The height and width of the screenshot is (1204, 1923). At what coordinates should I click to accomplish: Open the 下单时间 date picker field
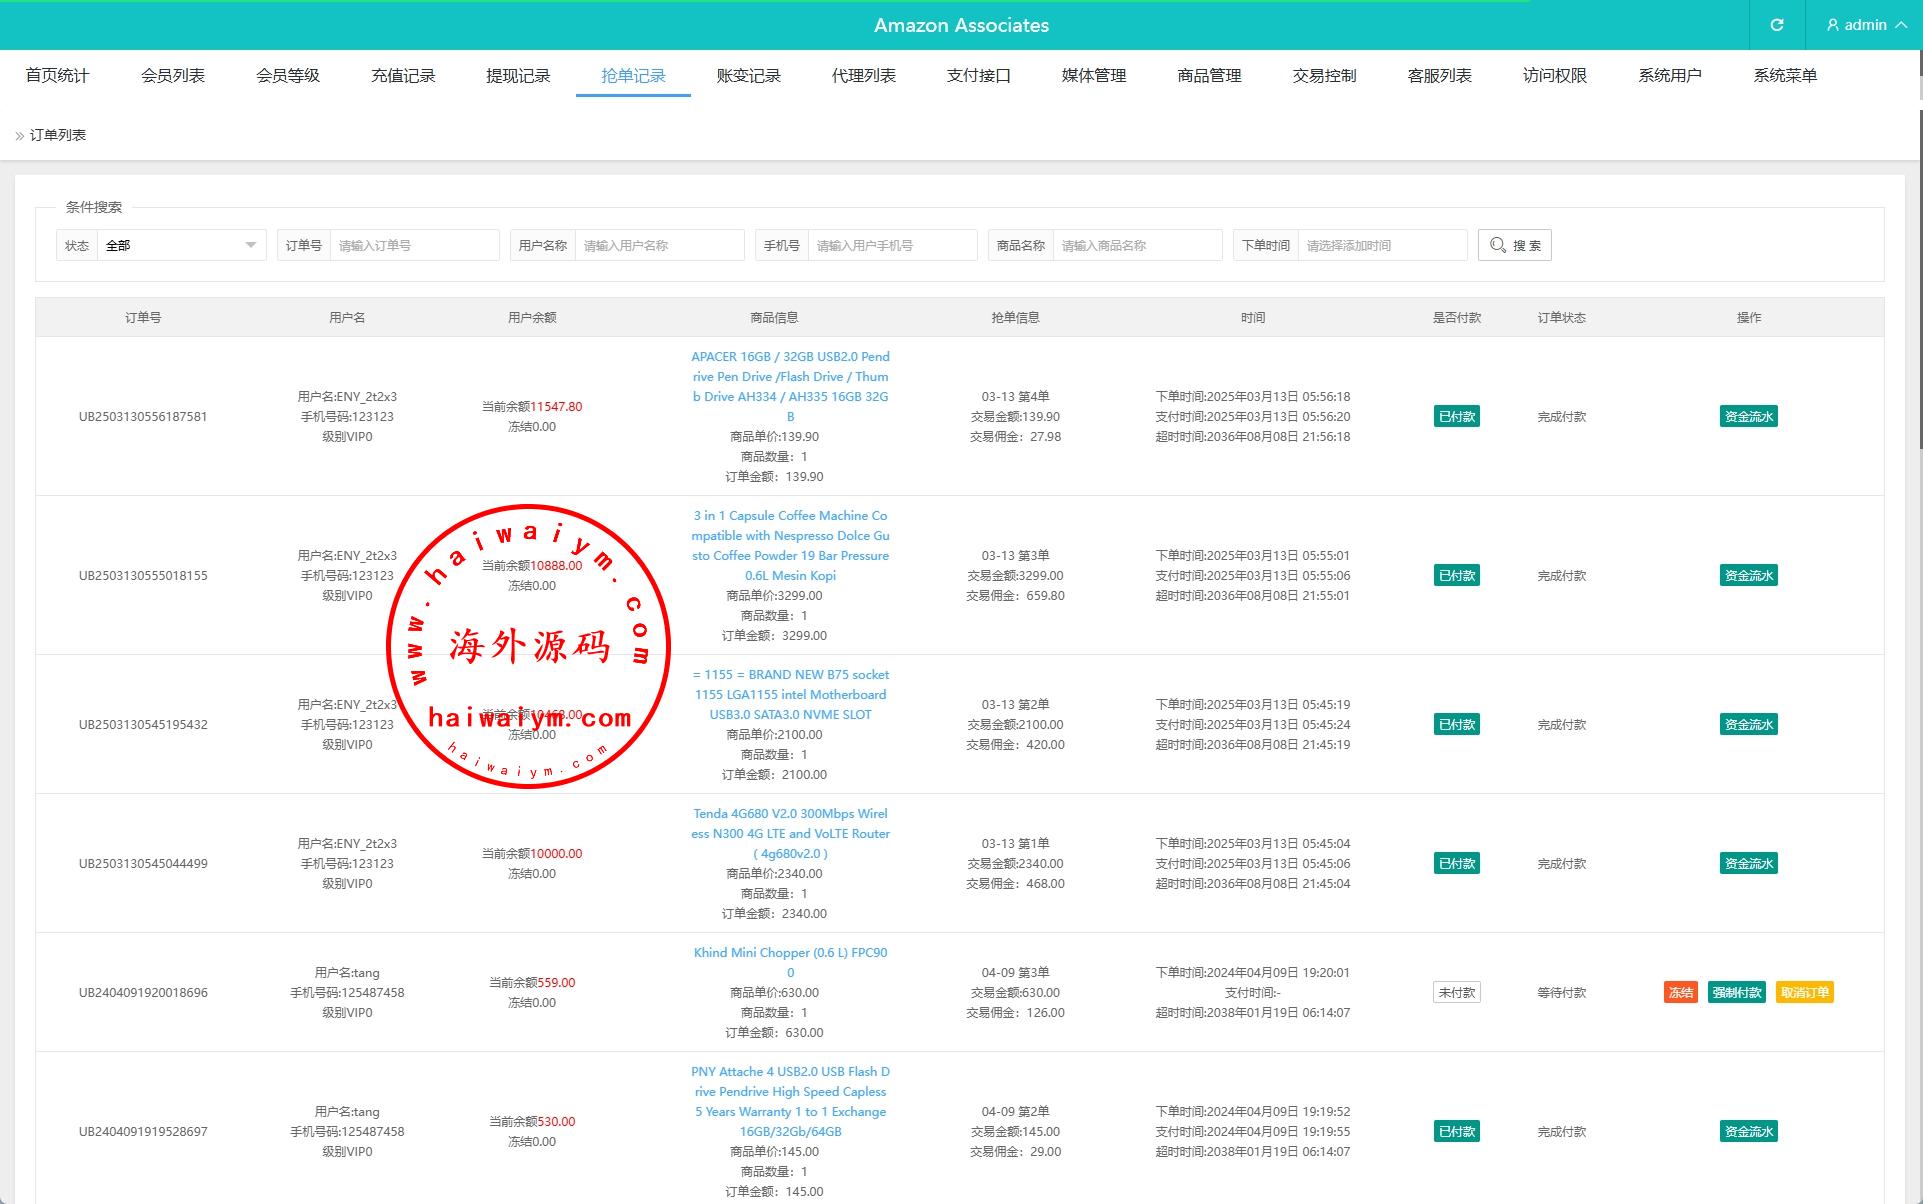pos(1382,245)
